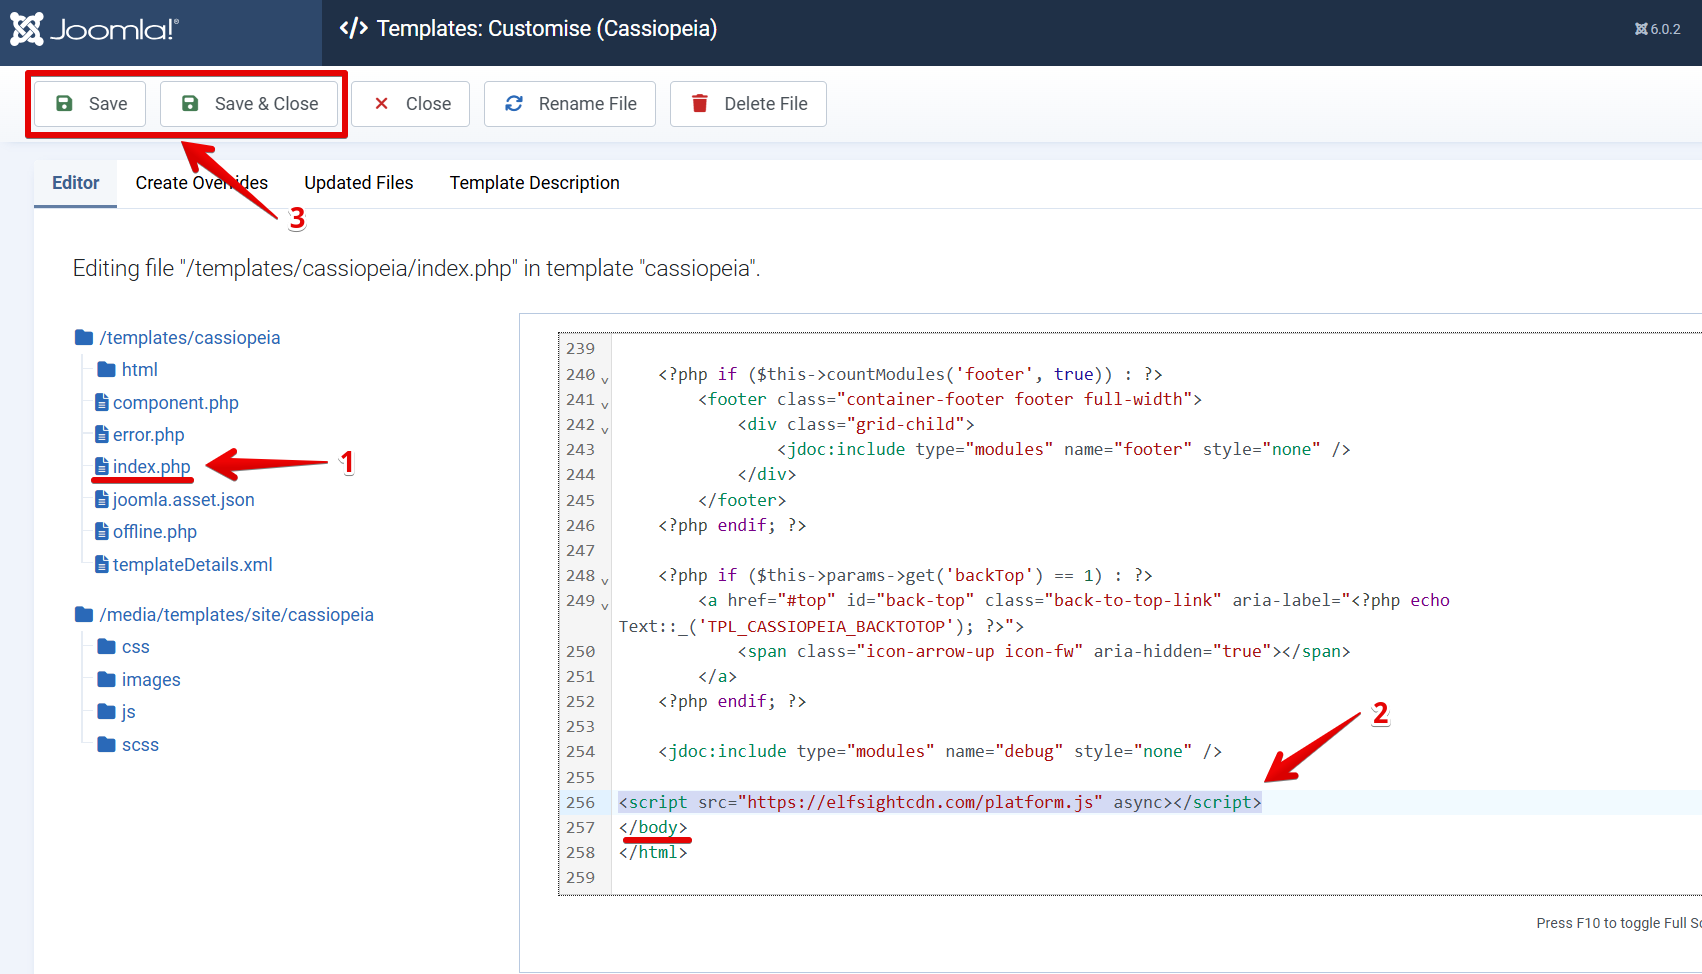Collapse the /templates/cassiopeia folder tree
This screenshot has width=1702, height=974.
[188, 338]
